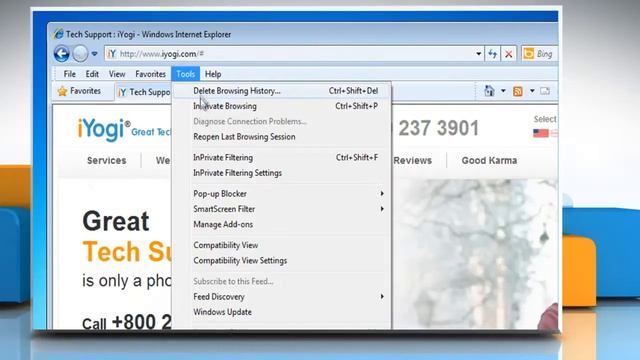Select the Tech Support browser tab
Screen dimensions: 640x360
point(144,92)
